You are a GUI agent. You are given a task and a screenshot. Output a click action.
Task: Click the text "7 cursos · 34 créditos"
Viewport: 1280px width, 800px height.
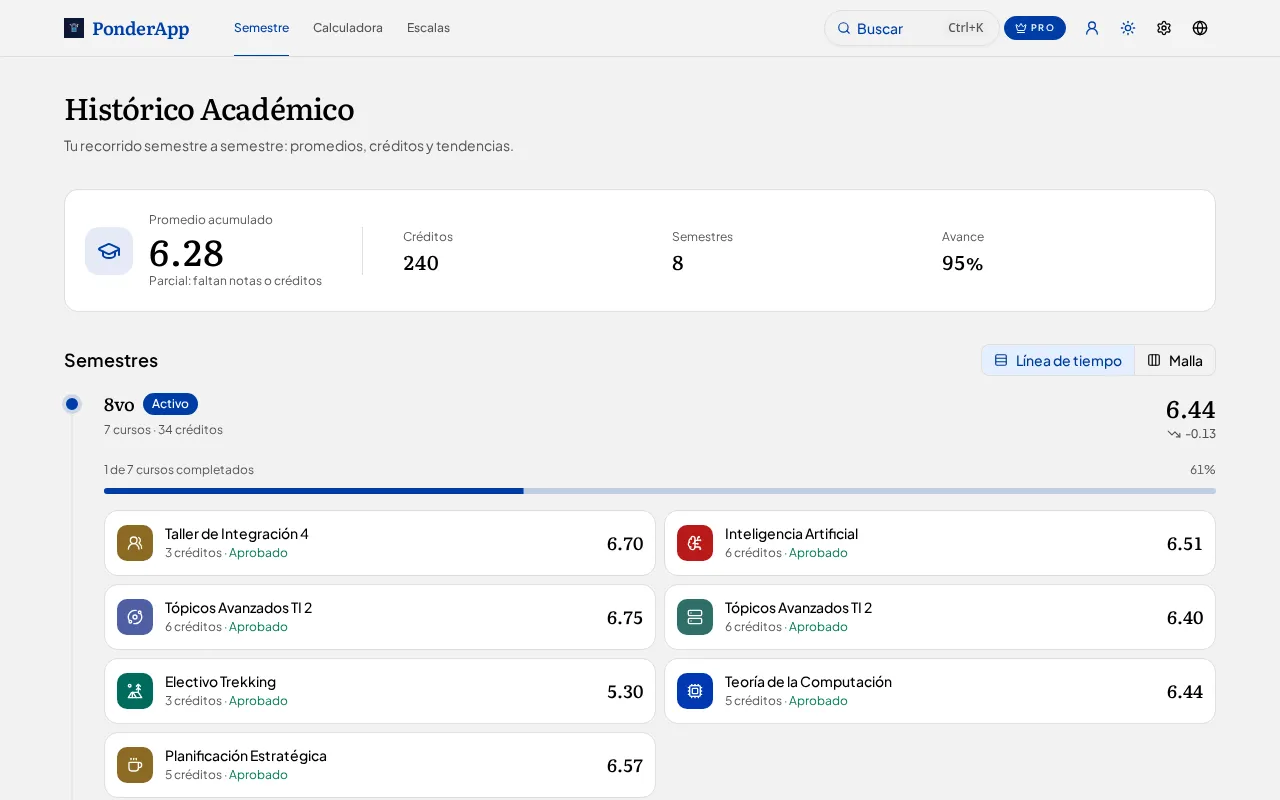click(x=163, y=430)
